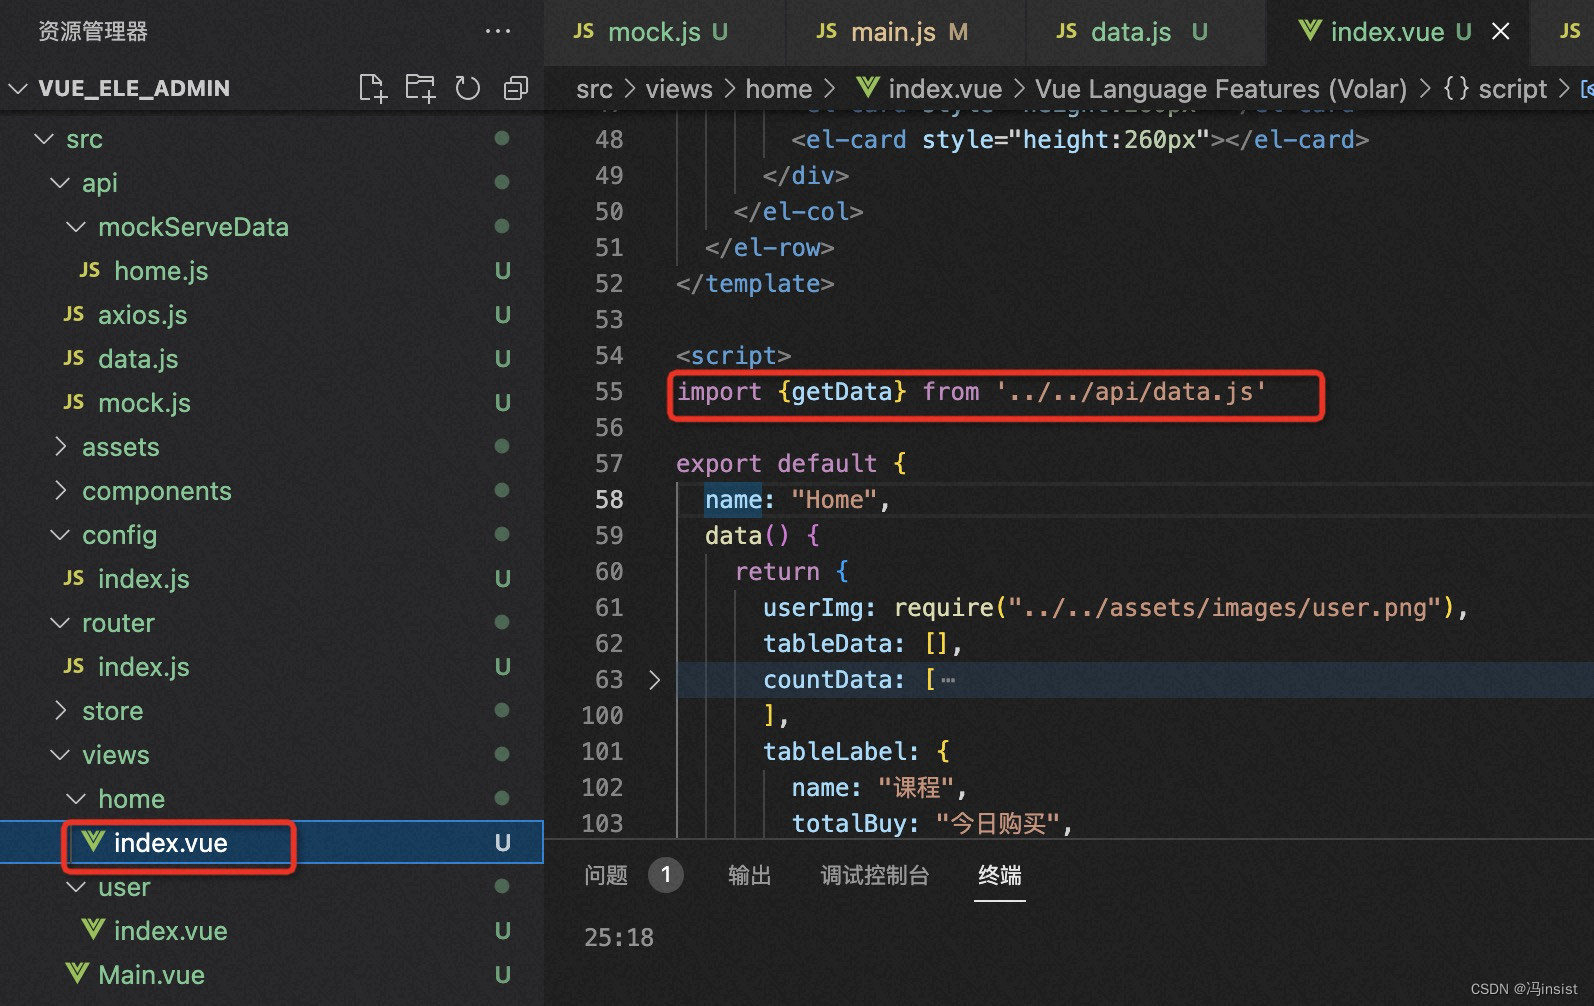Click the New File icon in explorer header

coord(372,88)
